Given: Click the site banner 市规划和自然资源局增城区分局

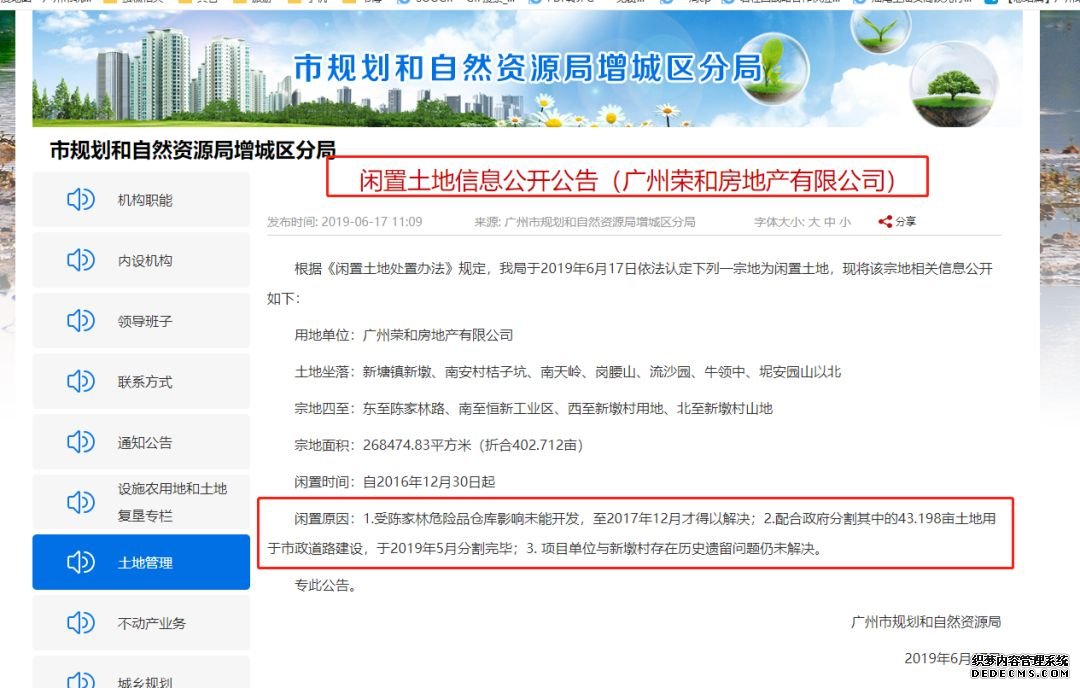Looking at the screenshot, I should click(528, 69).
